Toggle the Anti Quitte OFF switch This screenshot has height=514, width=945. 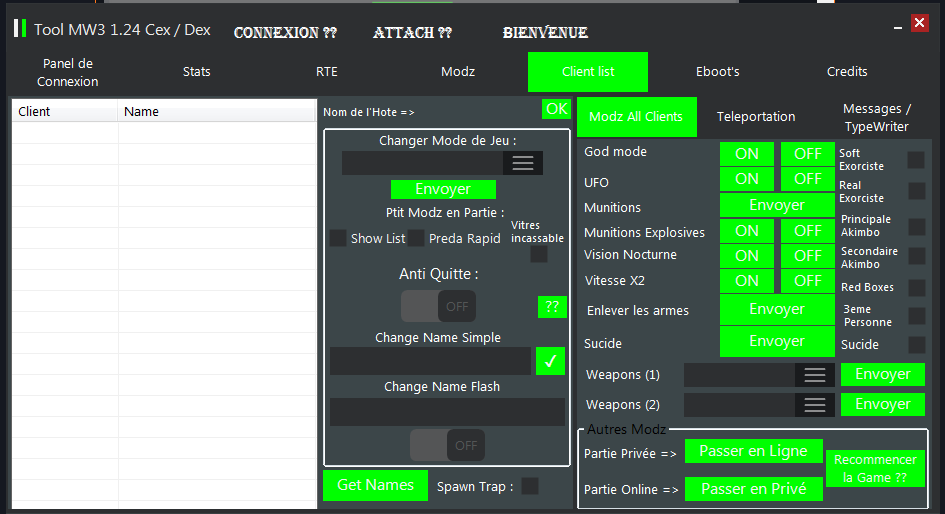tap(438, 306)
